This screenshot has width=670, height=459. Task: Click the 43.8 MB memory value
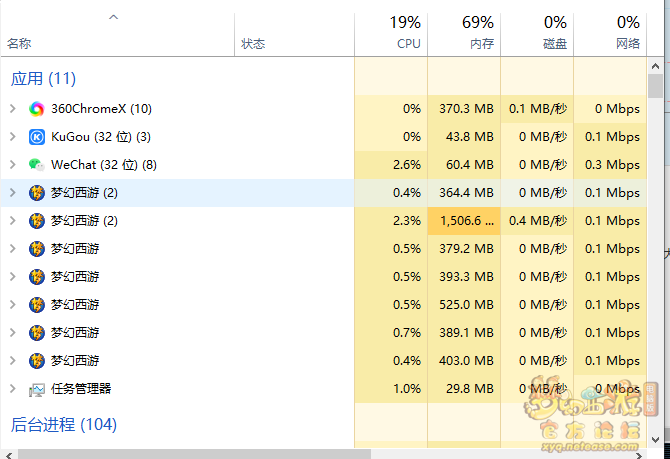tap(470, 137)
